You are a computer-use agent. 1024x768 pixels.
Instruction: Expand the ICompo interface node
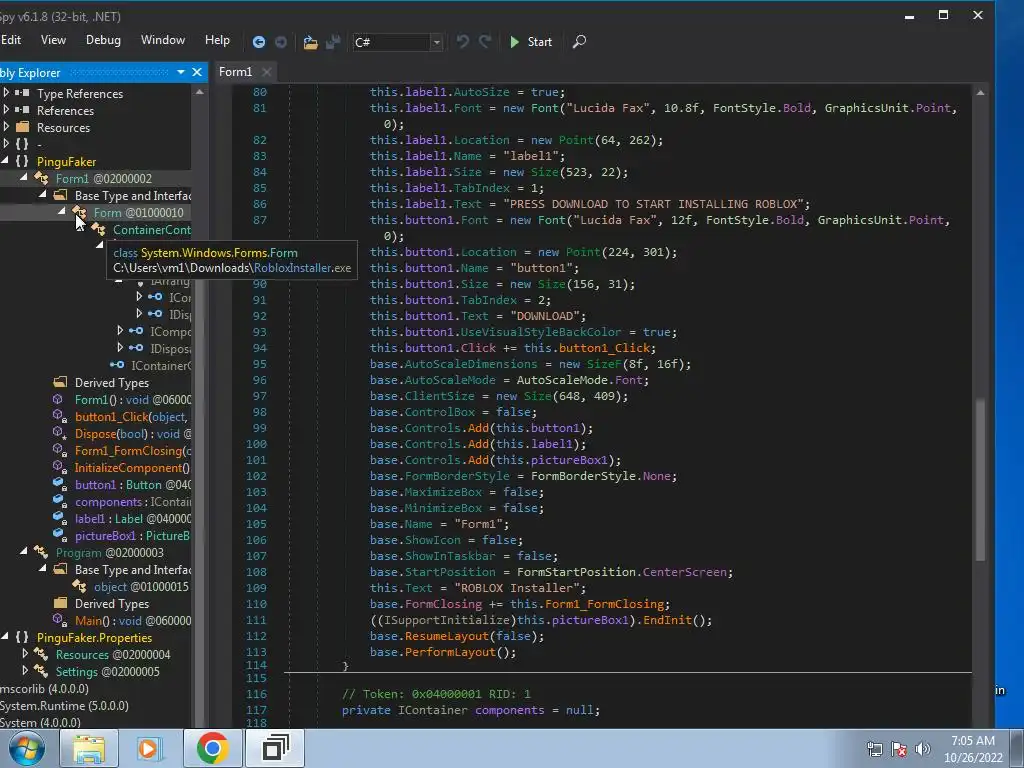(120, 330)
